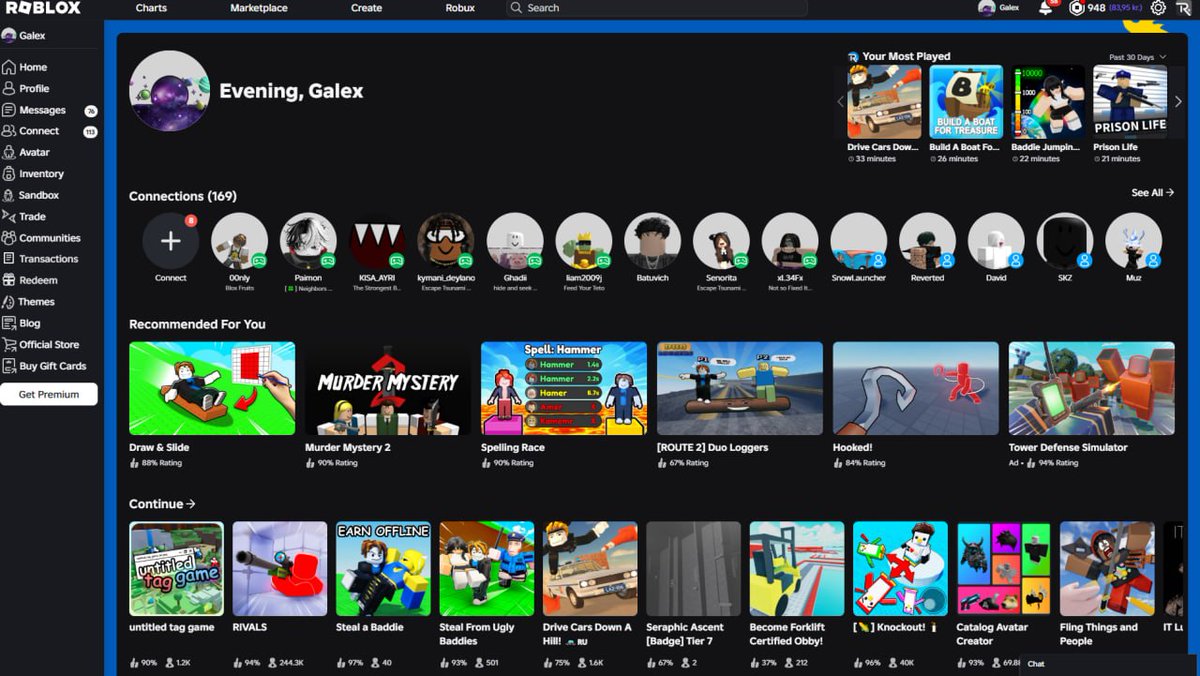
Task: Open Blog in the sidebar
Action: click(22, 323)
